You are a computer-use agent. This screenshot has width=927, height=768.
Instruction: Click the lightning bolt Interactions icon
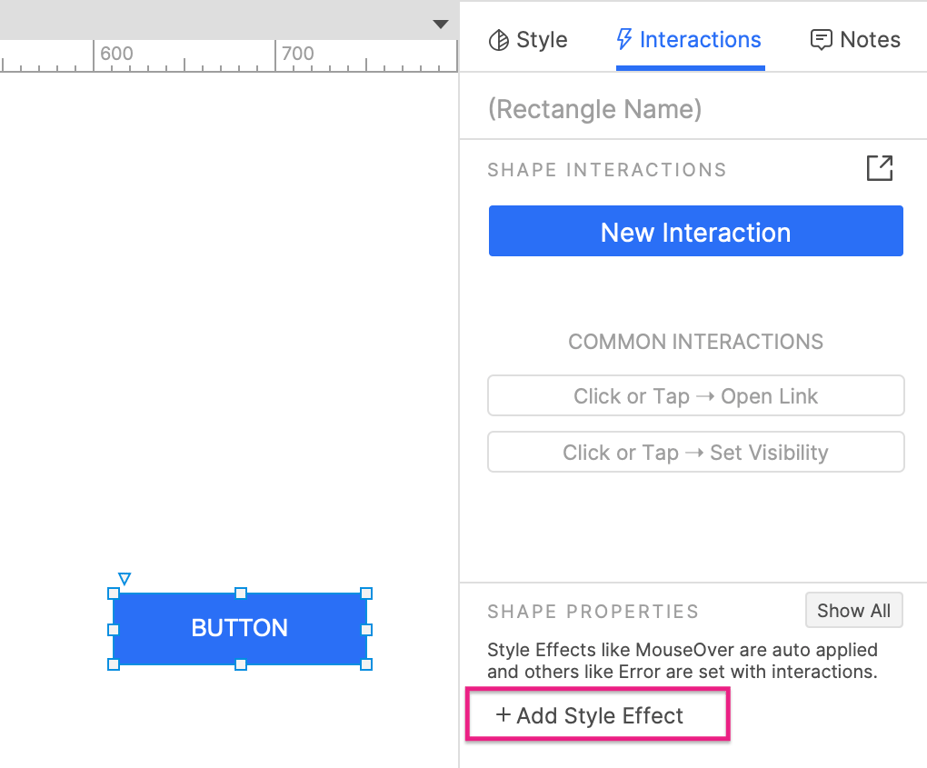[x=624, y=40]
